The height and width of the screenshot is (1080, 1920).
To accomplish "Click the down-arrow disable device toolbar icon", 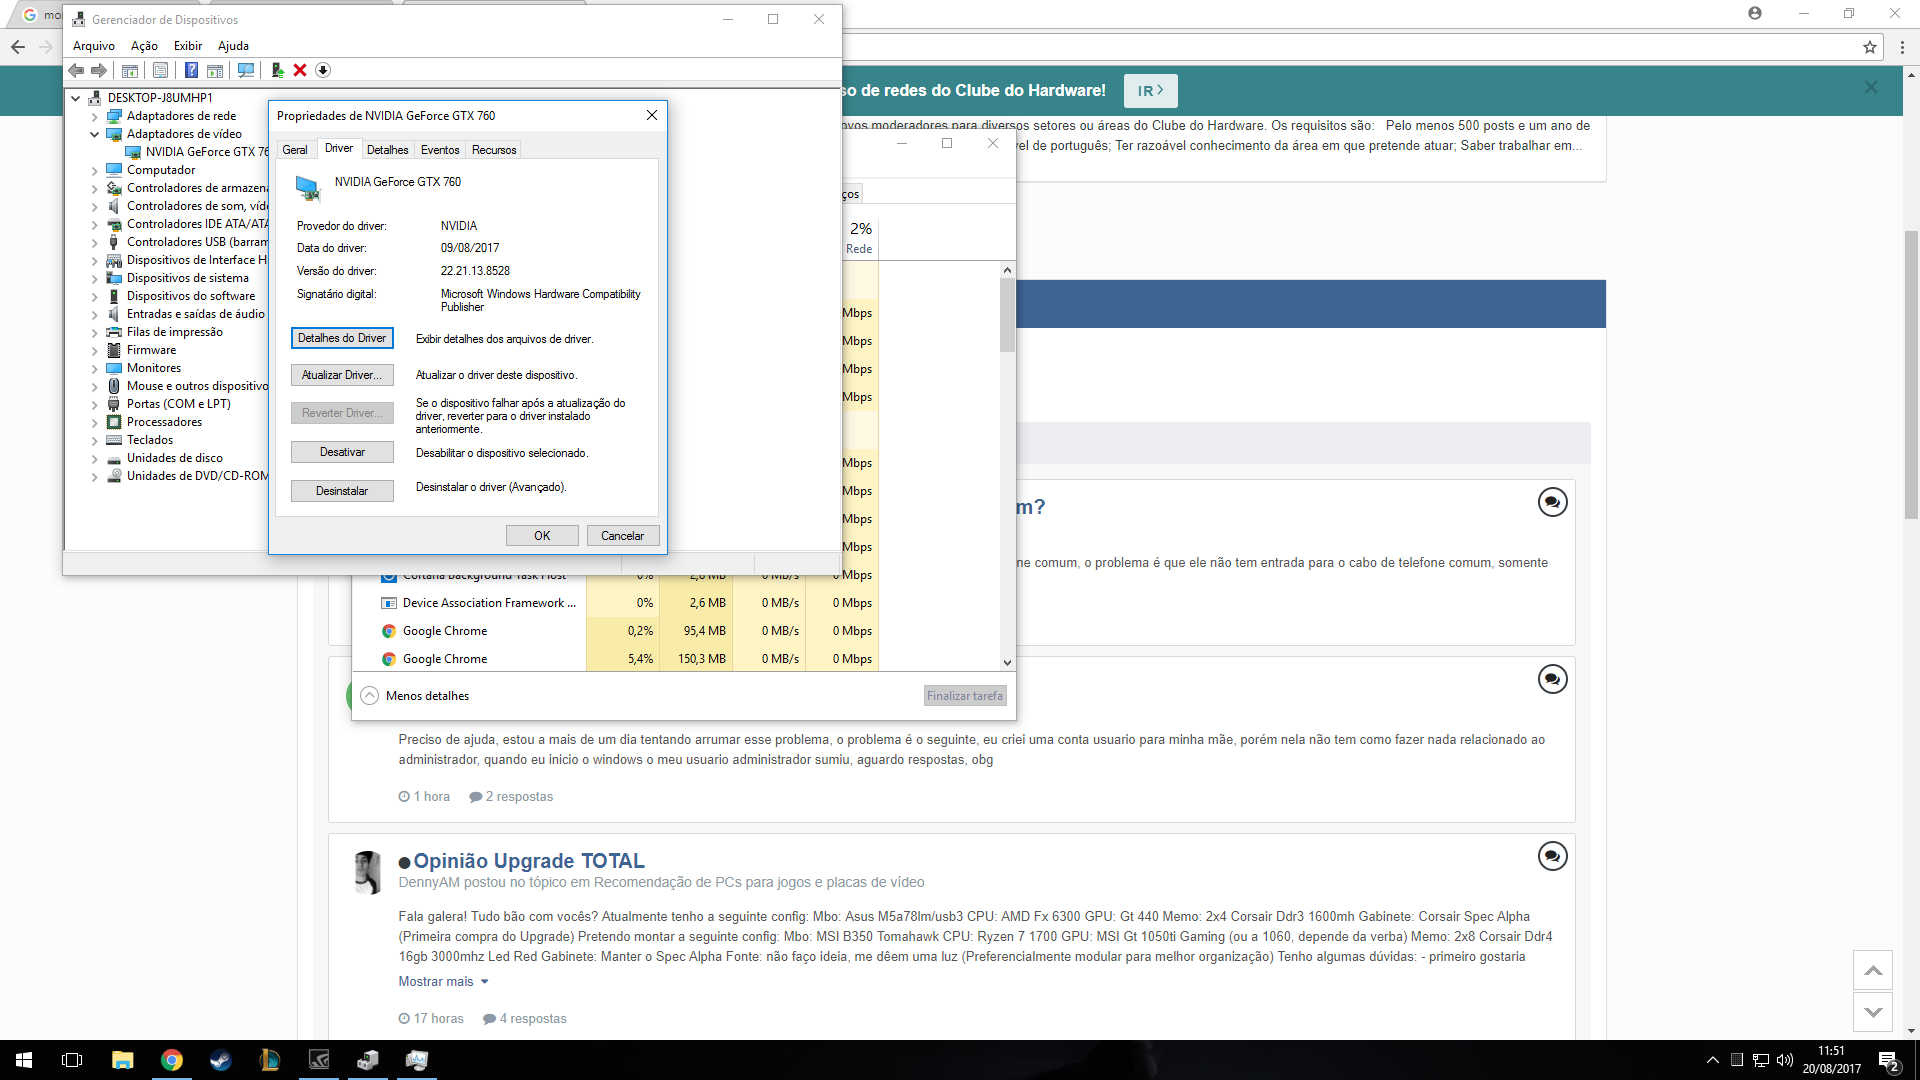I will (323, 70).
